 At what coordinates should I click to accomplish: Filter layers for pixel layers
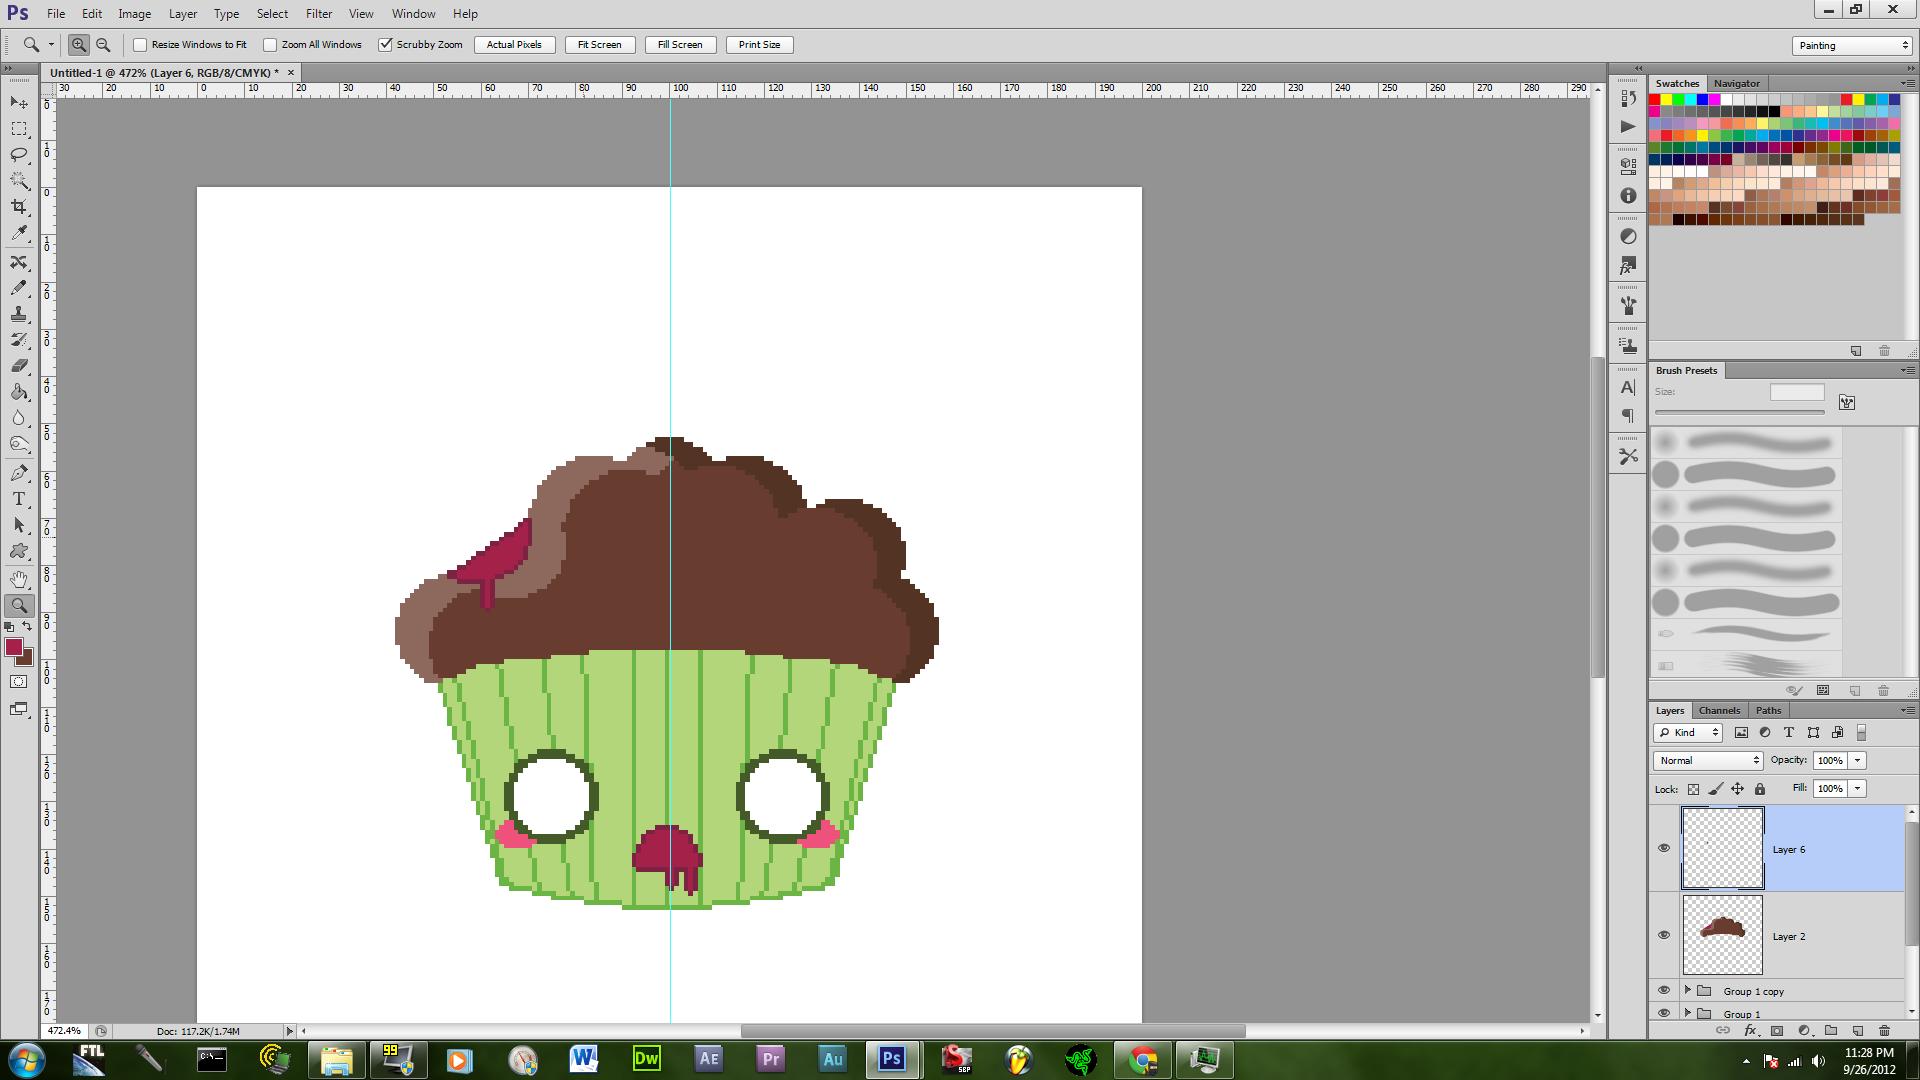tap(1741, 733)
